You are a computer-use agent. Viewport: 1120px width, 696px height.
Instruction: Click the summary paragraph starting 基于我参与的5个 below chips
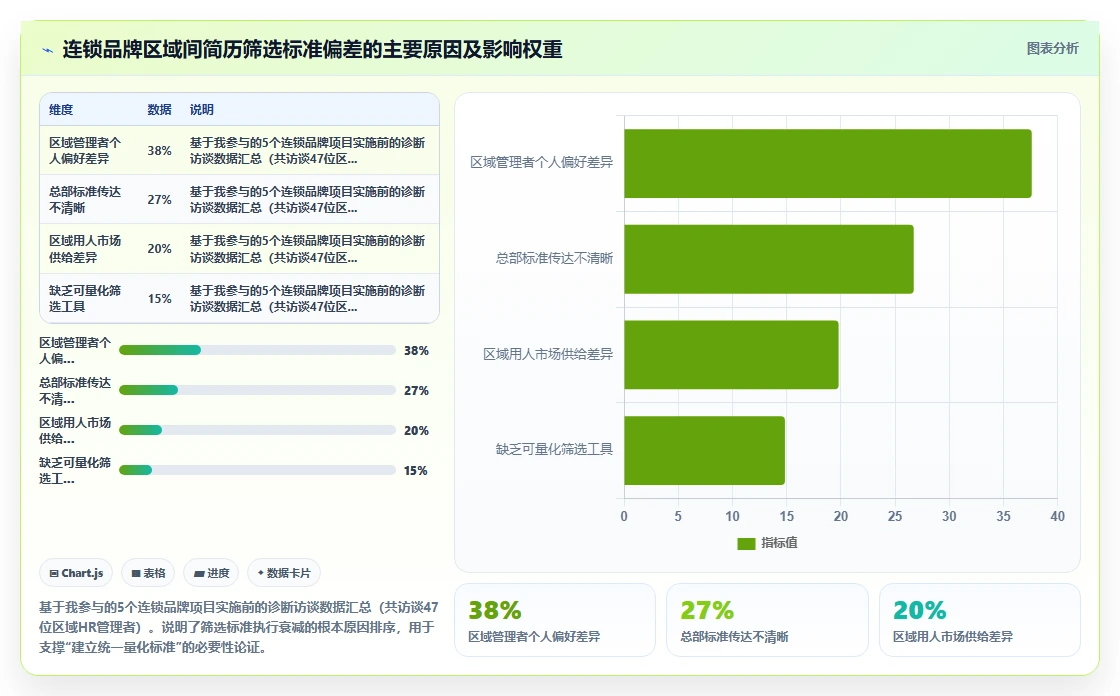[239, 627]
